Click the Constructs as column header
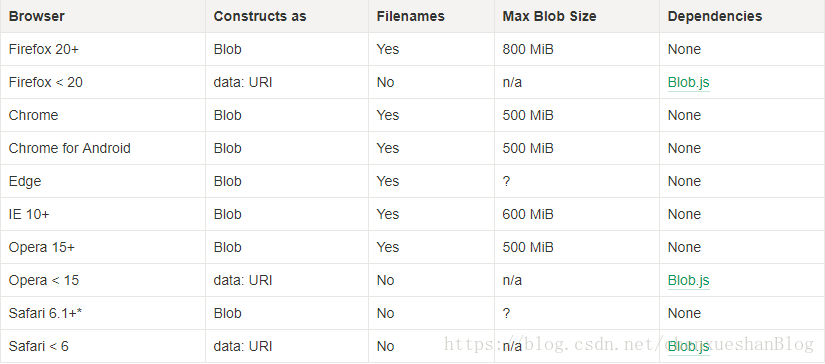Image resolution: width=825 pixels, height=364 pixels. pyautogui.click(x=260, y=16)
